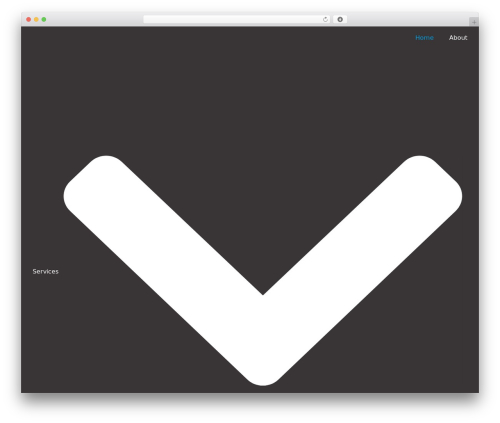Close the browser window with red dot
The height and width of the screenshot is (423, 500).
click(29, 19)
